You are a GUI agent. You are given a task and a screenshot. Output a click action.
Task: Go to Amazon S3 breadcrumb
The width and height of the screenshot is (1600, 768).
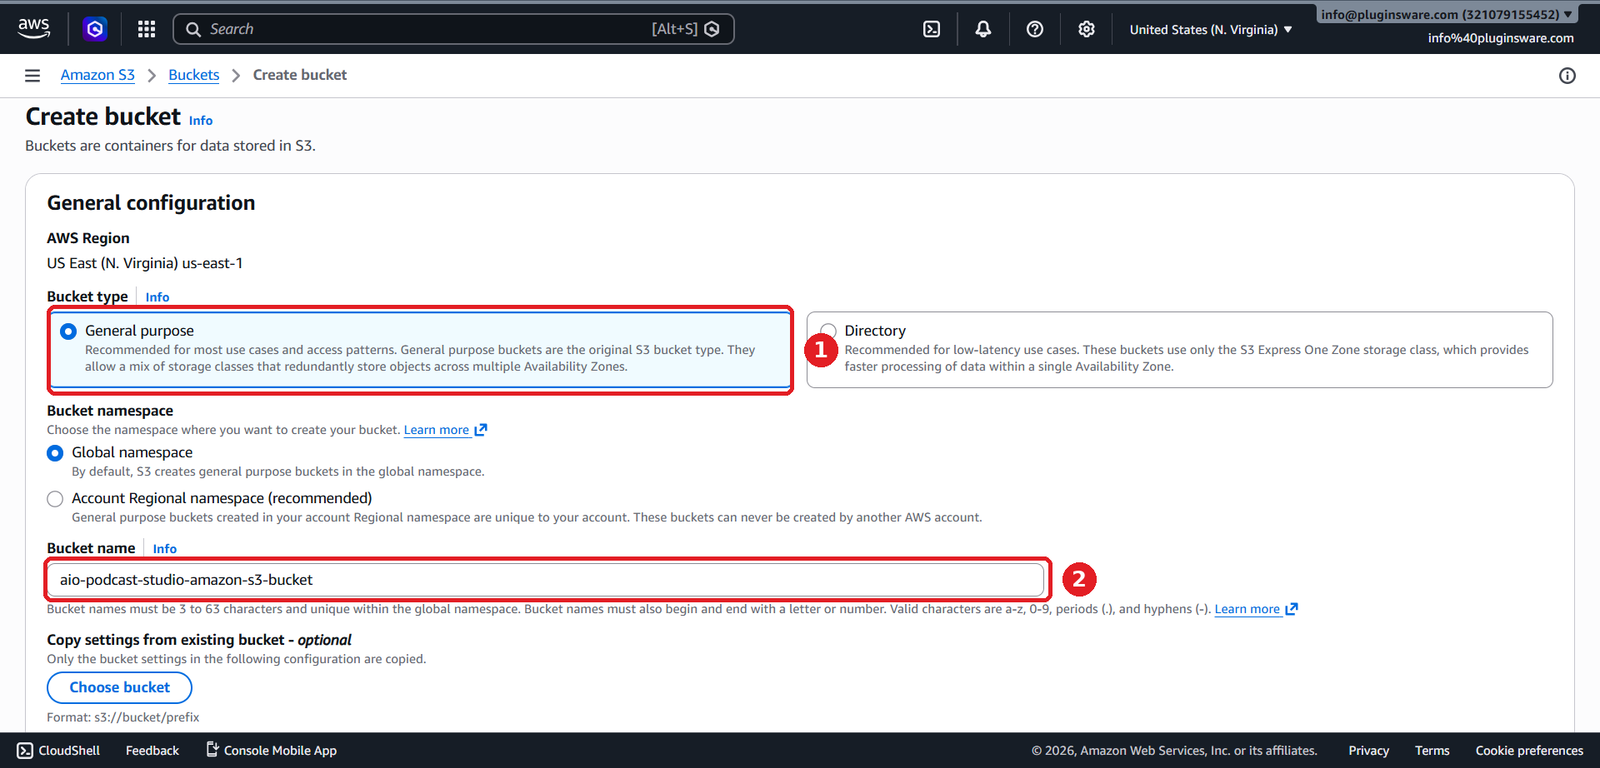coord(98,75)
